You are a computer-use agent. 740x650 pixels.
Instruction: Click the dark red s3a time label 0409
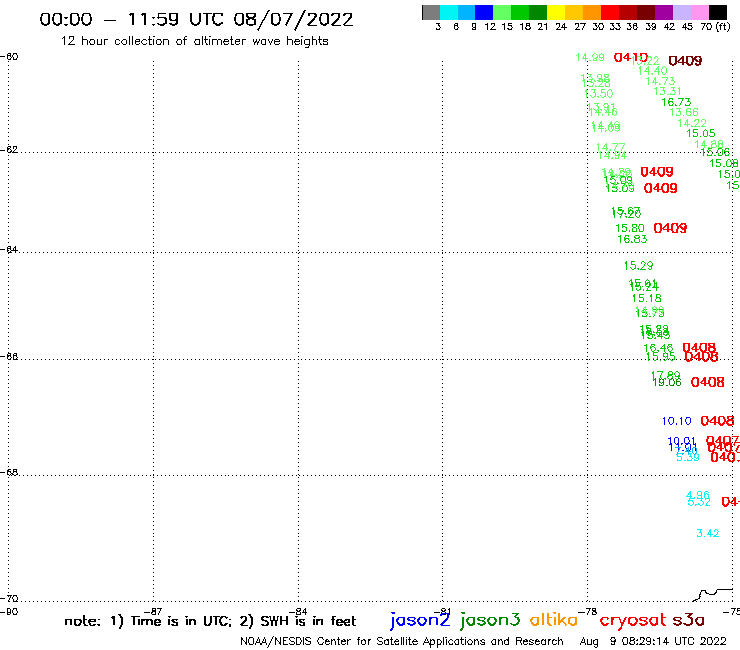point(685,61)
